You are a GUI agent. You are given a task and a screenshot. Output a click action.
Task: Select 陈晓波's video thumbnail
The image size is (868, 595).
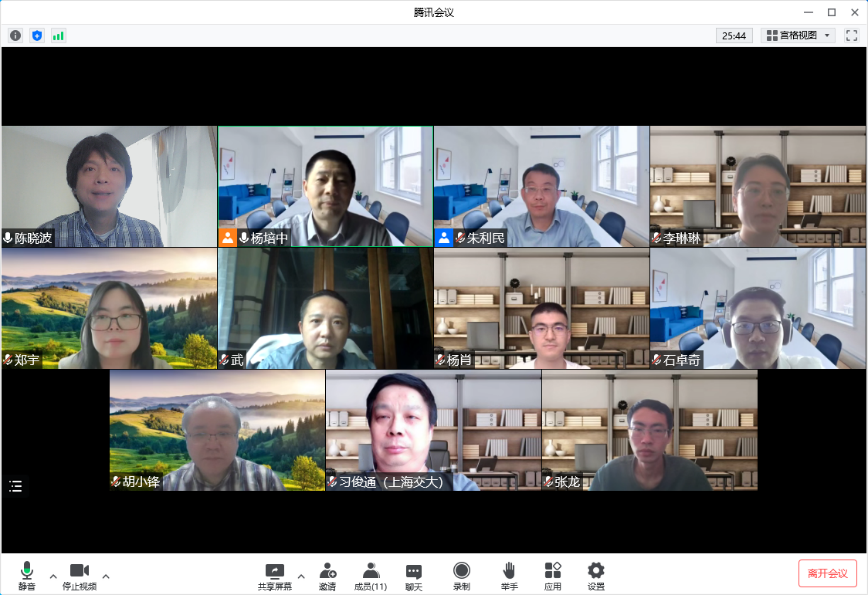pyautogui.click(x=109, y=186)
